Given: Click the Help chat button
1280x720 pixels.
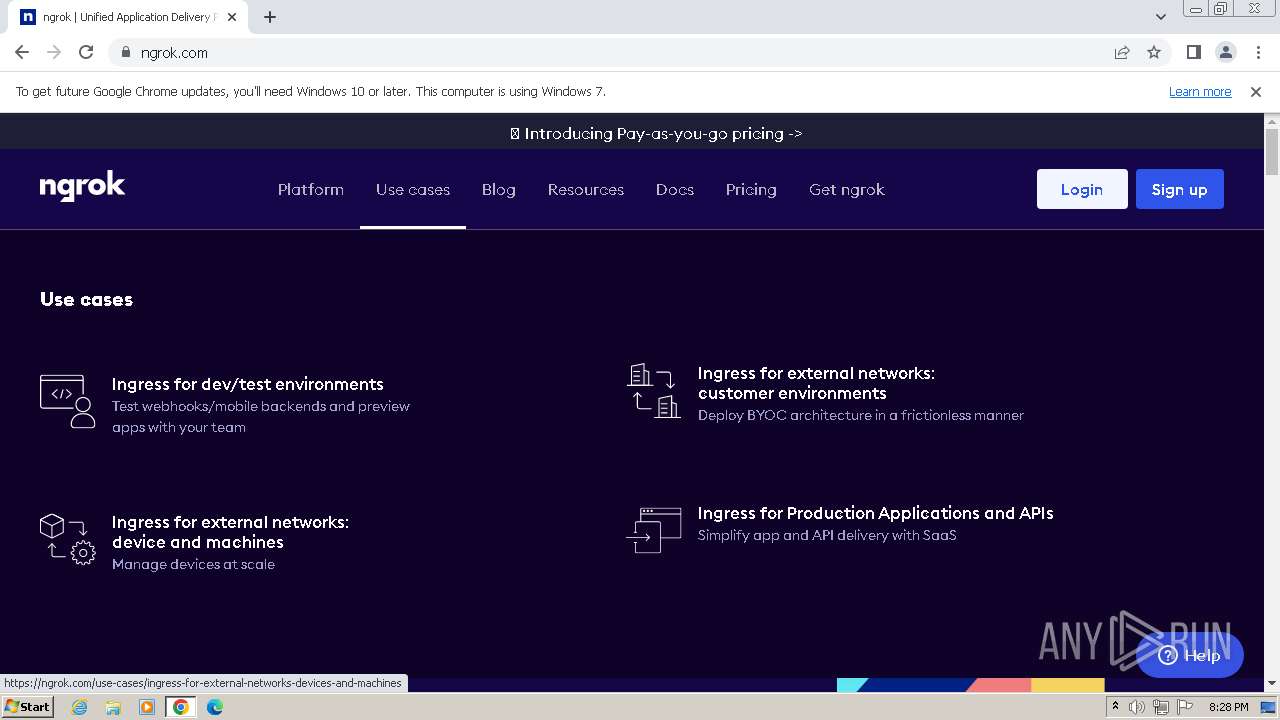Looking at the screenshot, I should 1190,656.
